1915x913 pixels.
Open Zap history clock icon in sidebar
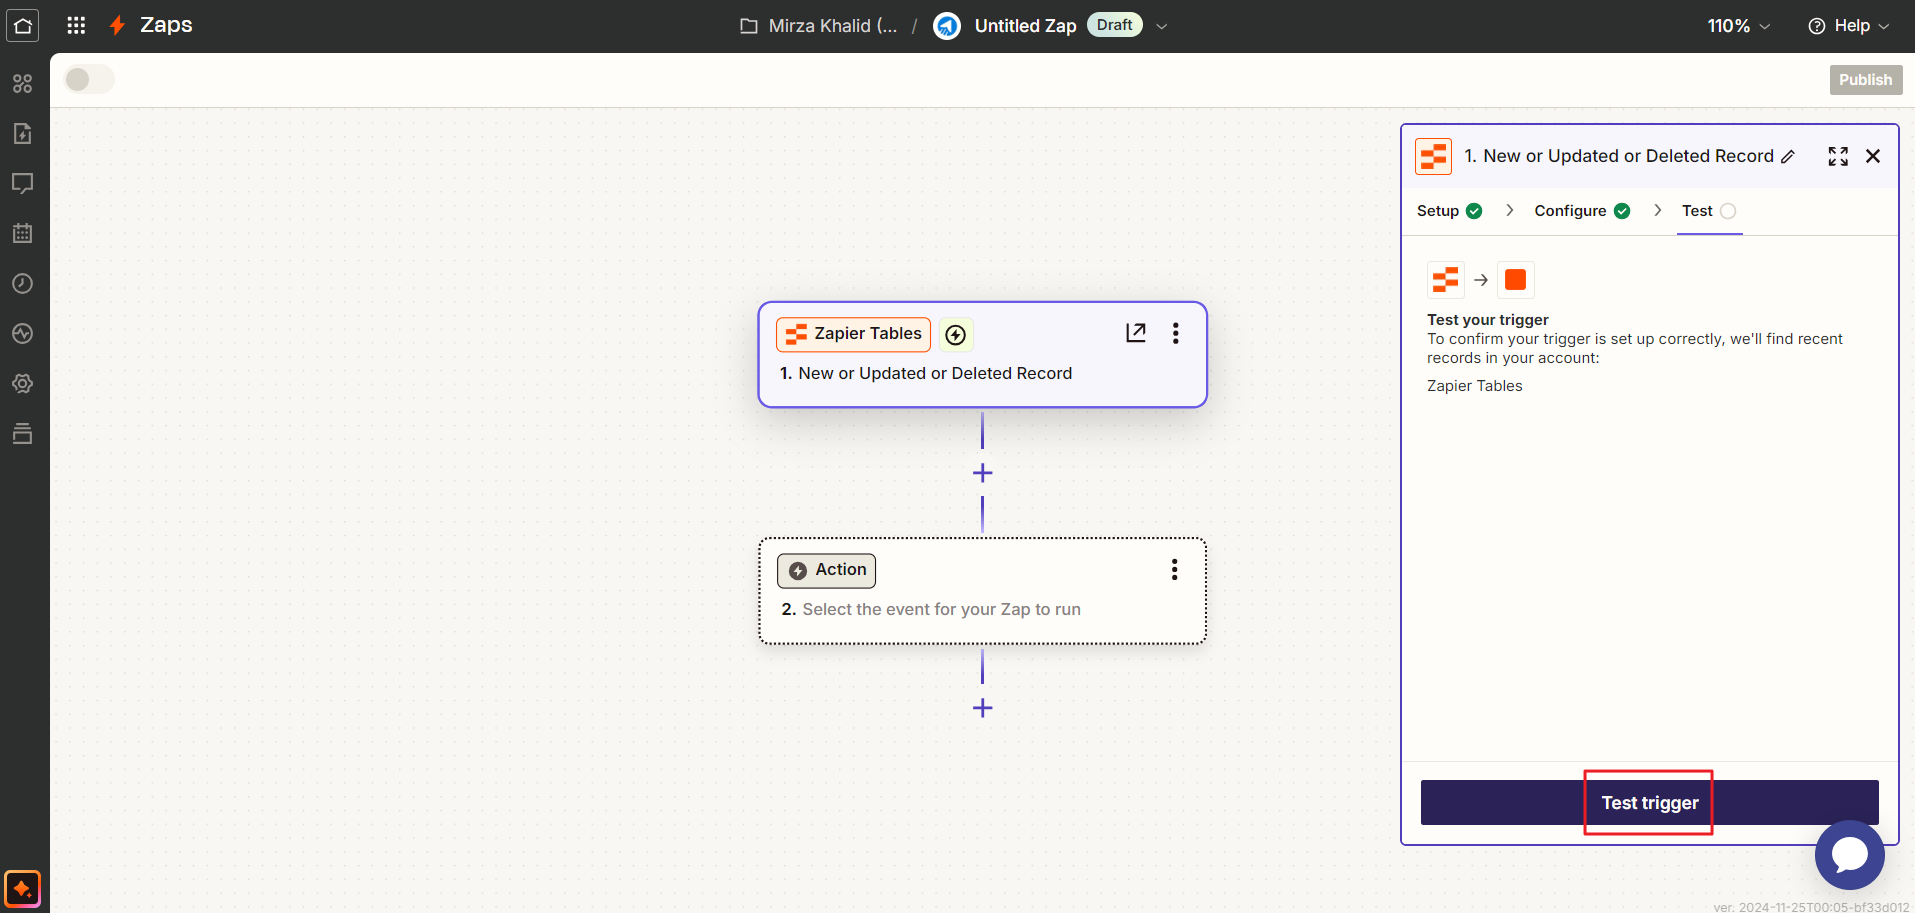coord(22,284)
